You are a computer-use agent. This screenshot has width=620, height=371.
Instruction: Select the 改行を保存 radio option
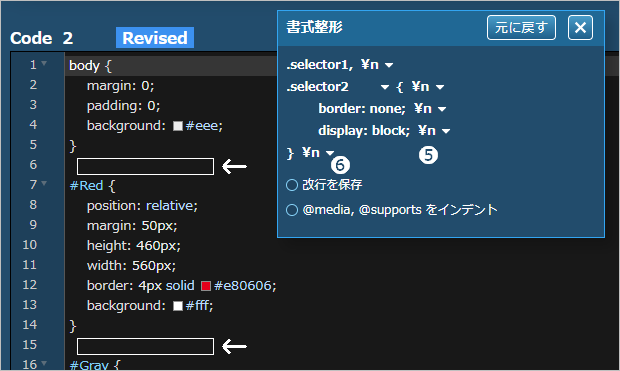click(x=292, y=185)
